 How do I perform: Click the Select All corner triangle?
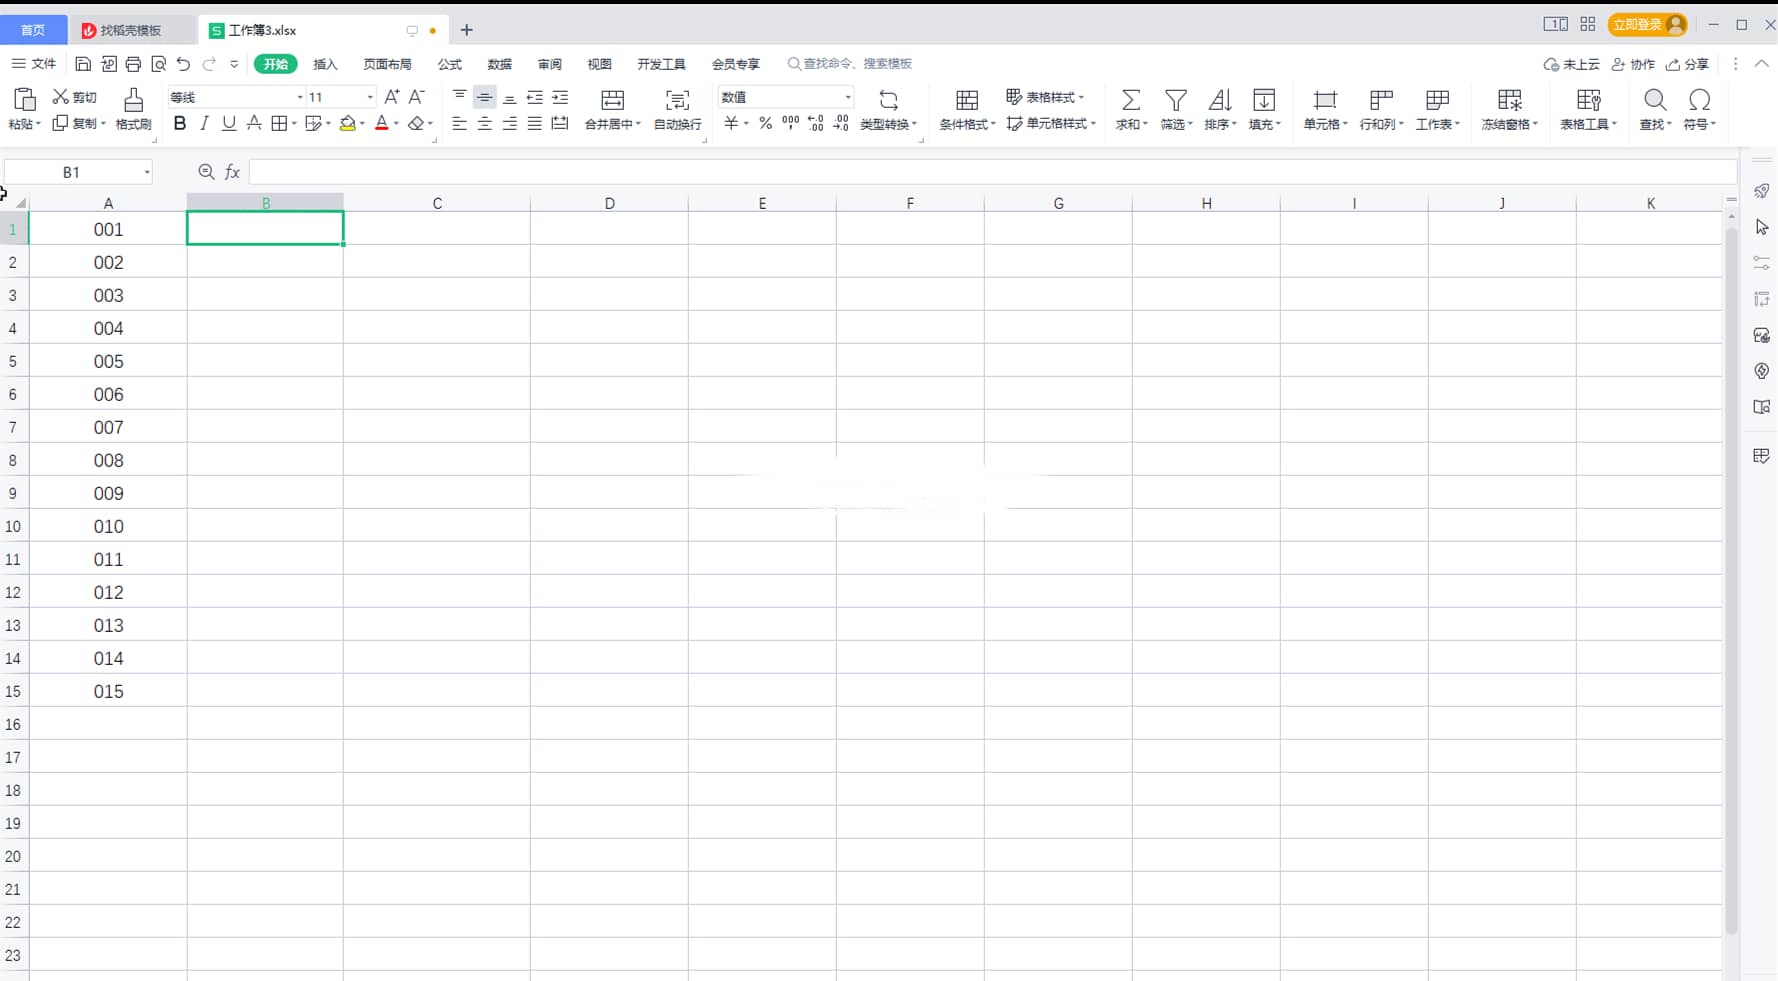click(20, 202)
